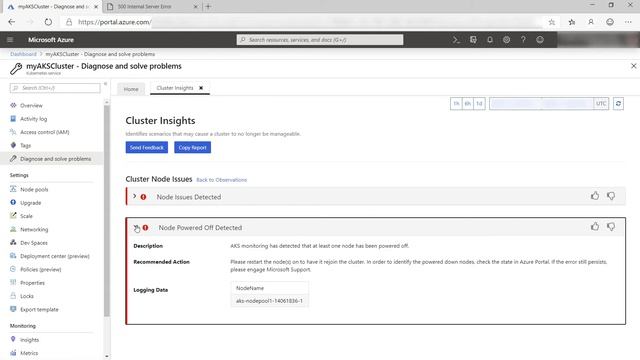Collapse the sidebar menu with chevron

[105, 84]
